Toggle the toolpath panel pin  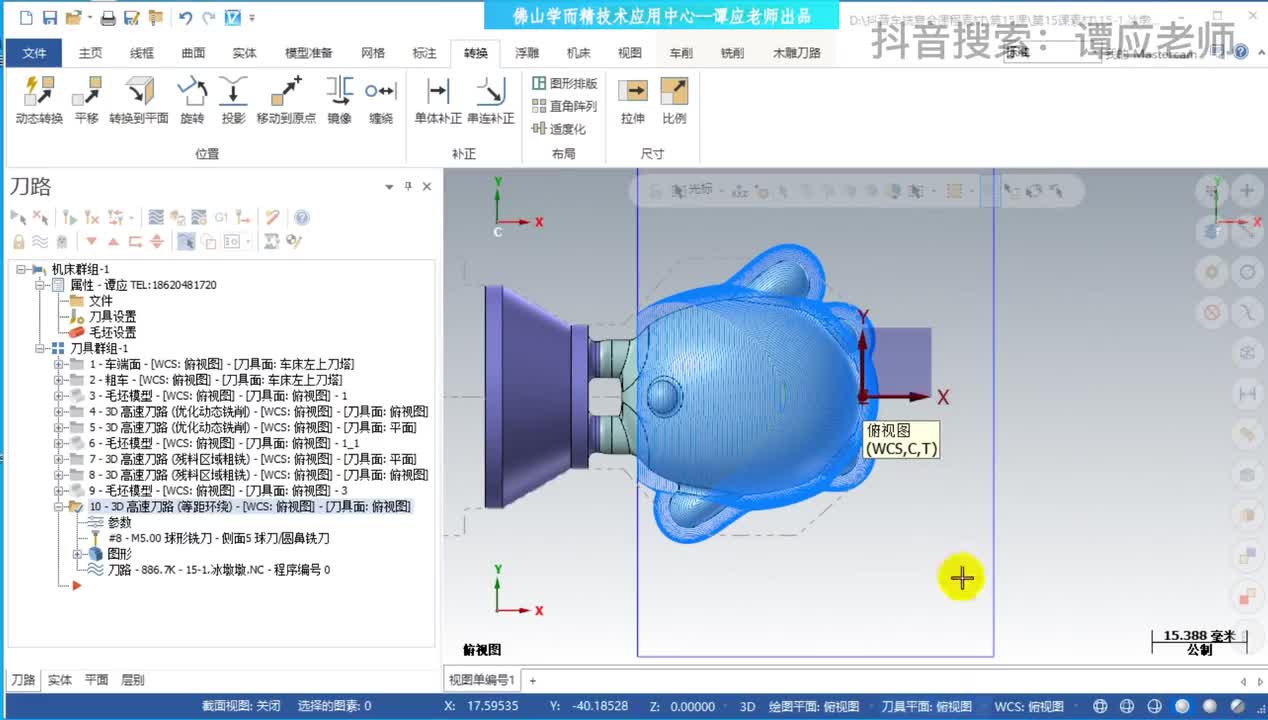point(408,187)
